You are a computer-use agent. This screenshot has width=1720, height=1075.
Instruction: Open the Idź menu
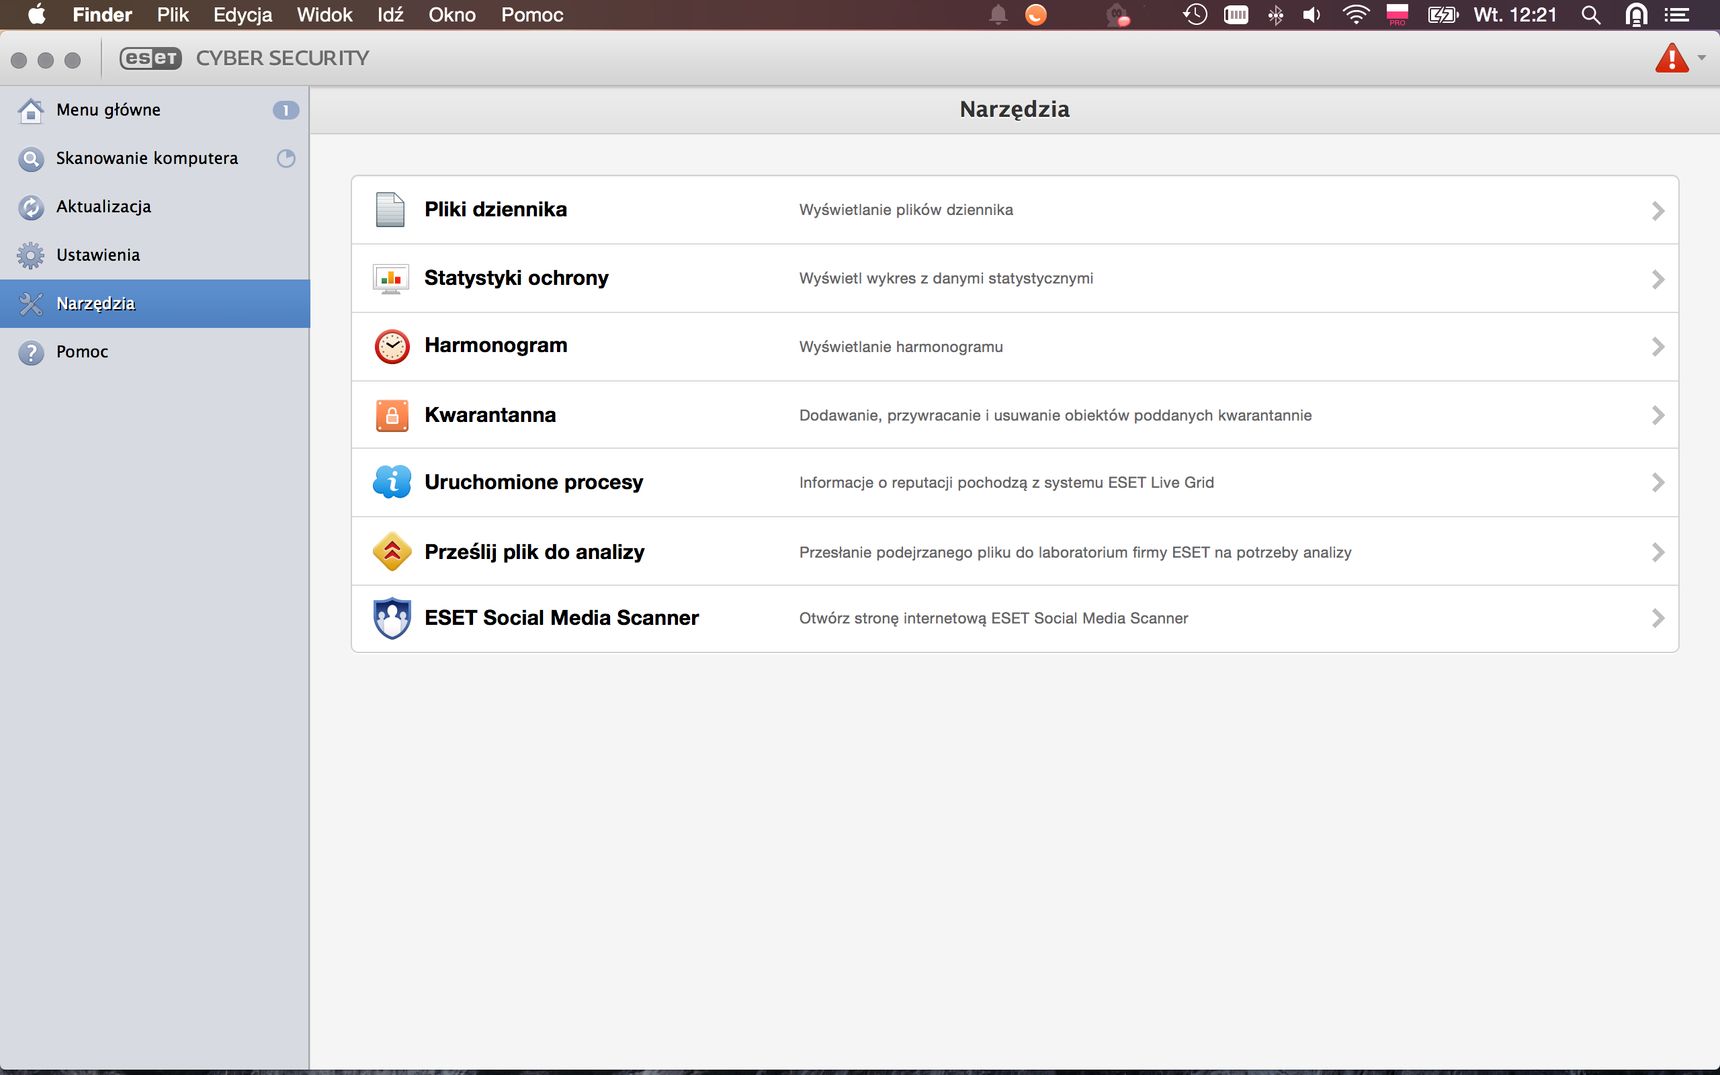point(390,14)
